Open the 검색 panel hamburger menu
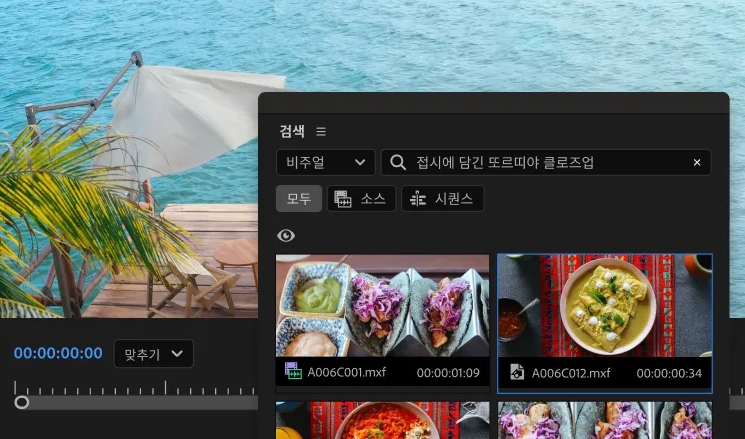 click(x=321, y=132)
